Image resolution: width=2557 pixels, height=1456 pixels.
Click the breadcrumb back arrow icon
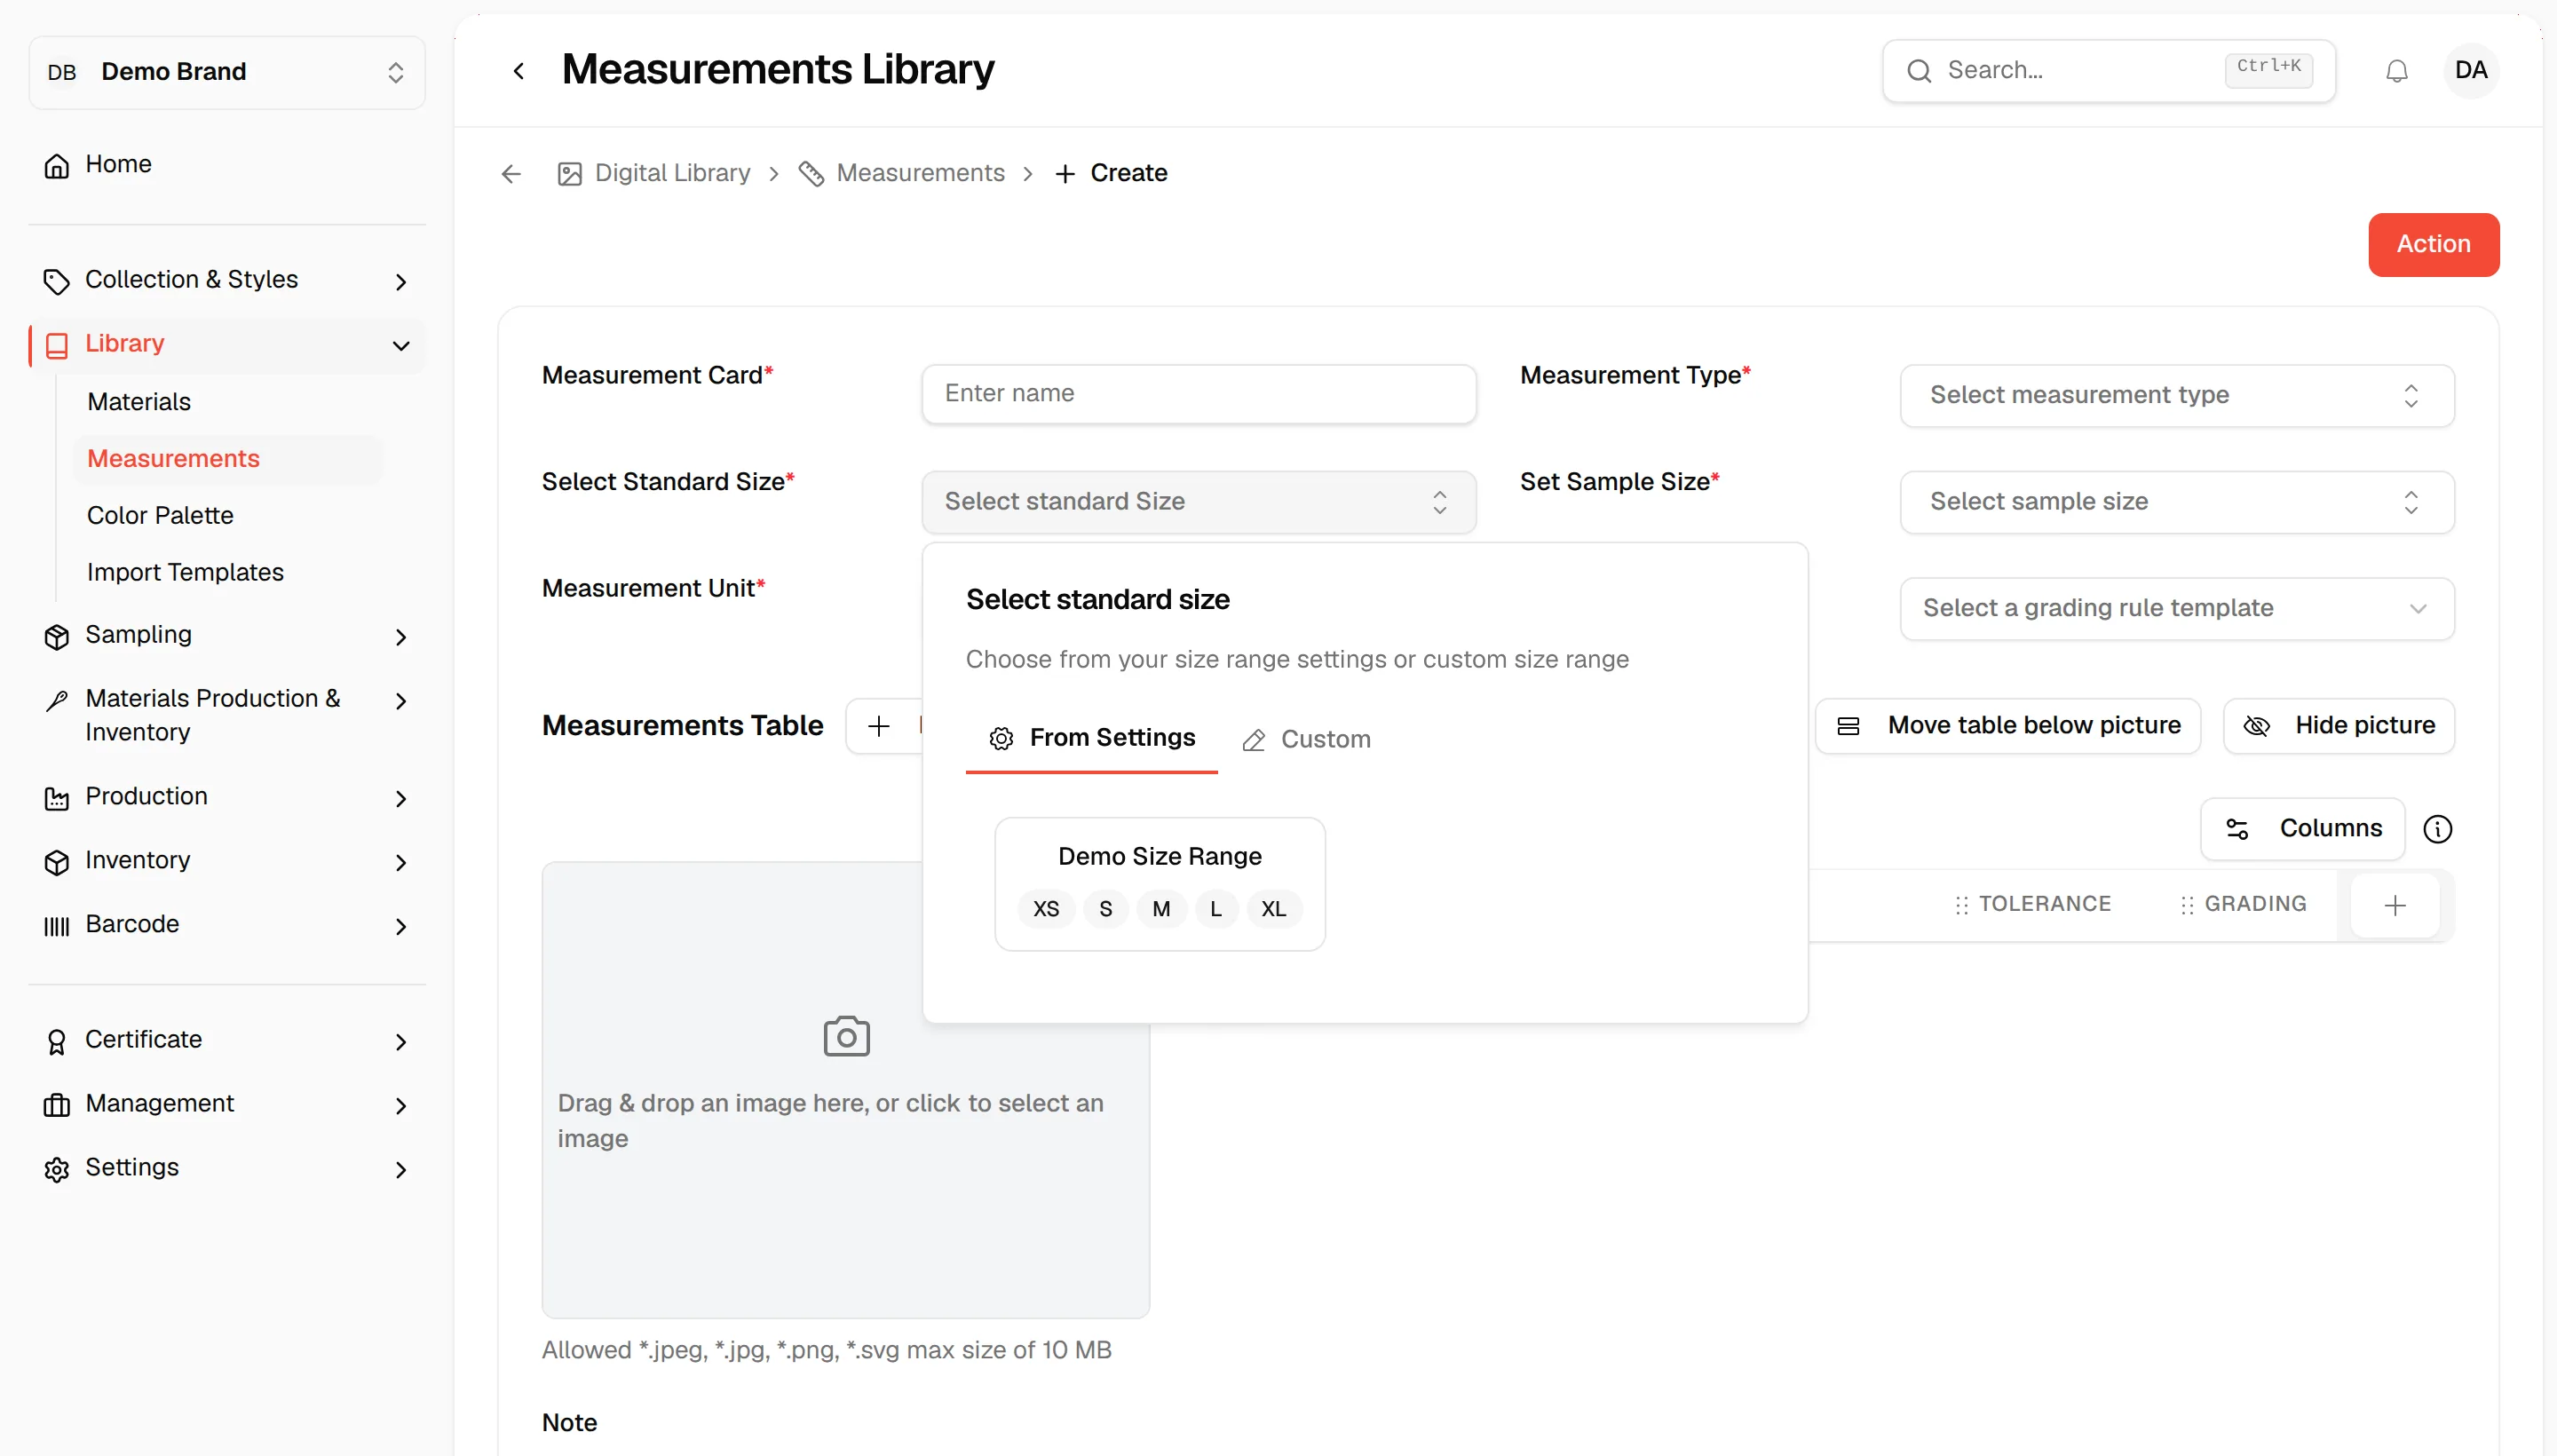click(511, 174)
